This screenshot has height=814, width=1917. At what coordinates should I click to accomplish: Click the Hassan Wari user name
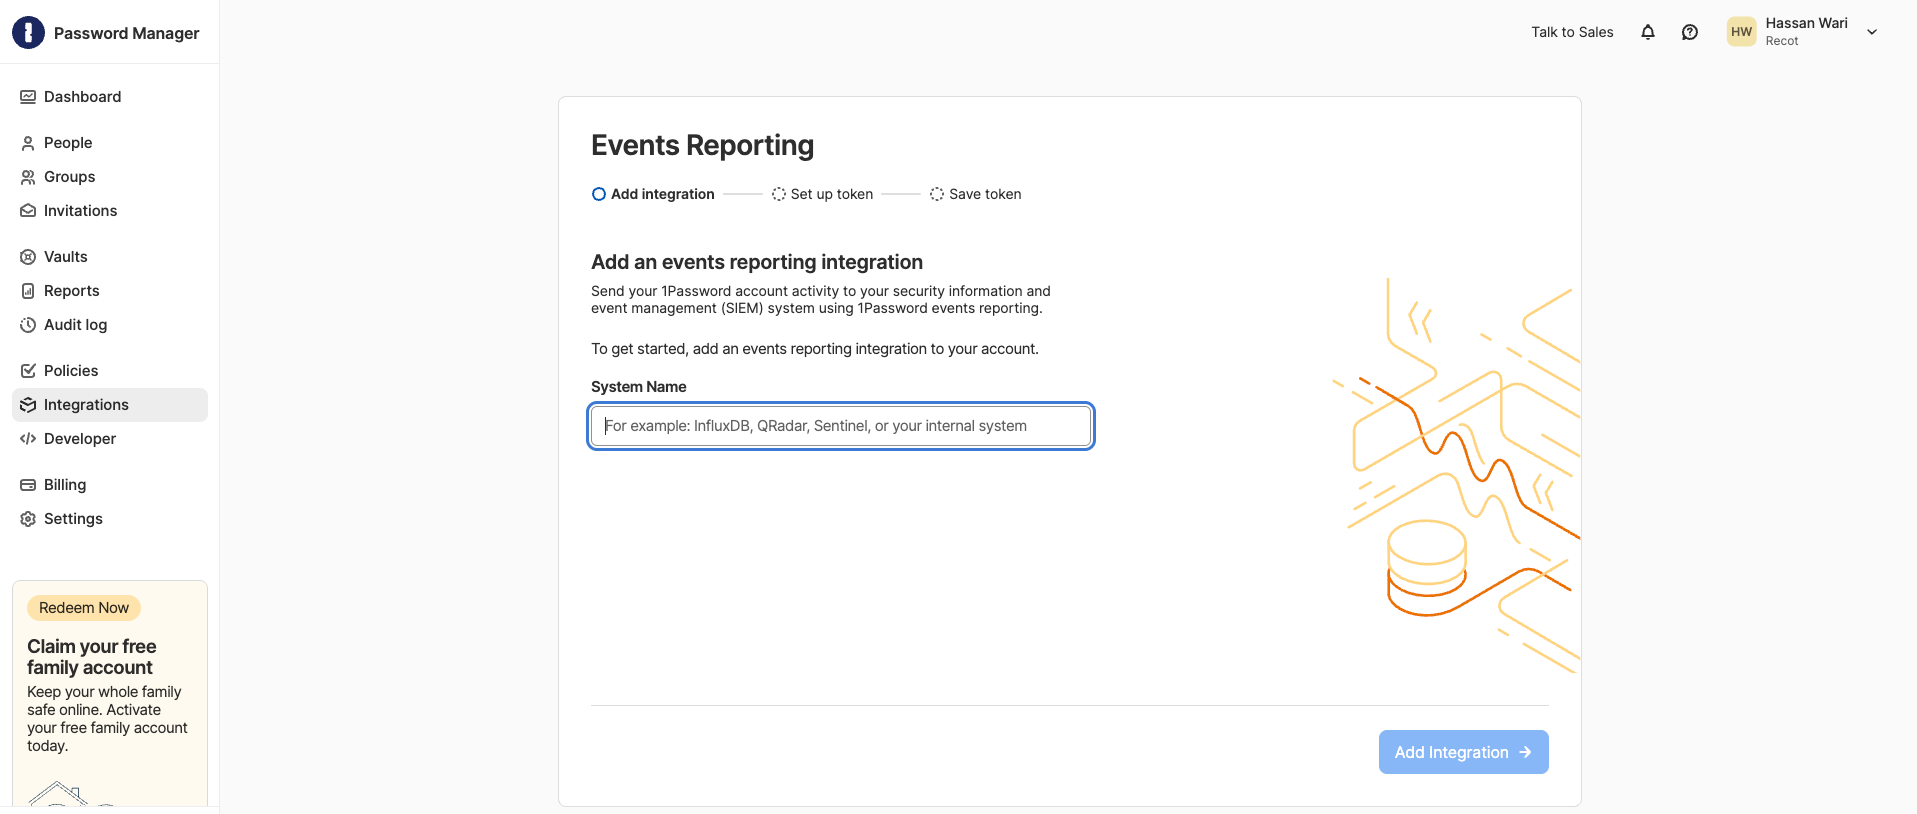click(1806, 23)
